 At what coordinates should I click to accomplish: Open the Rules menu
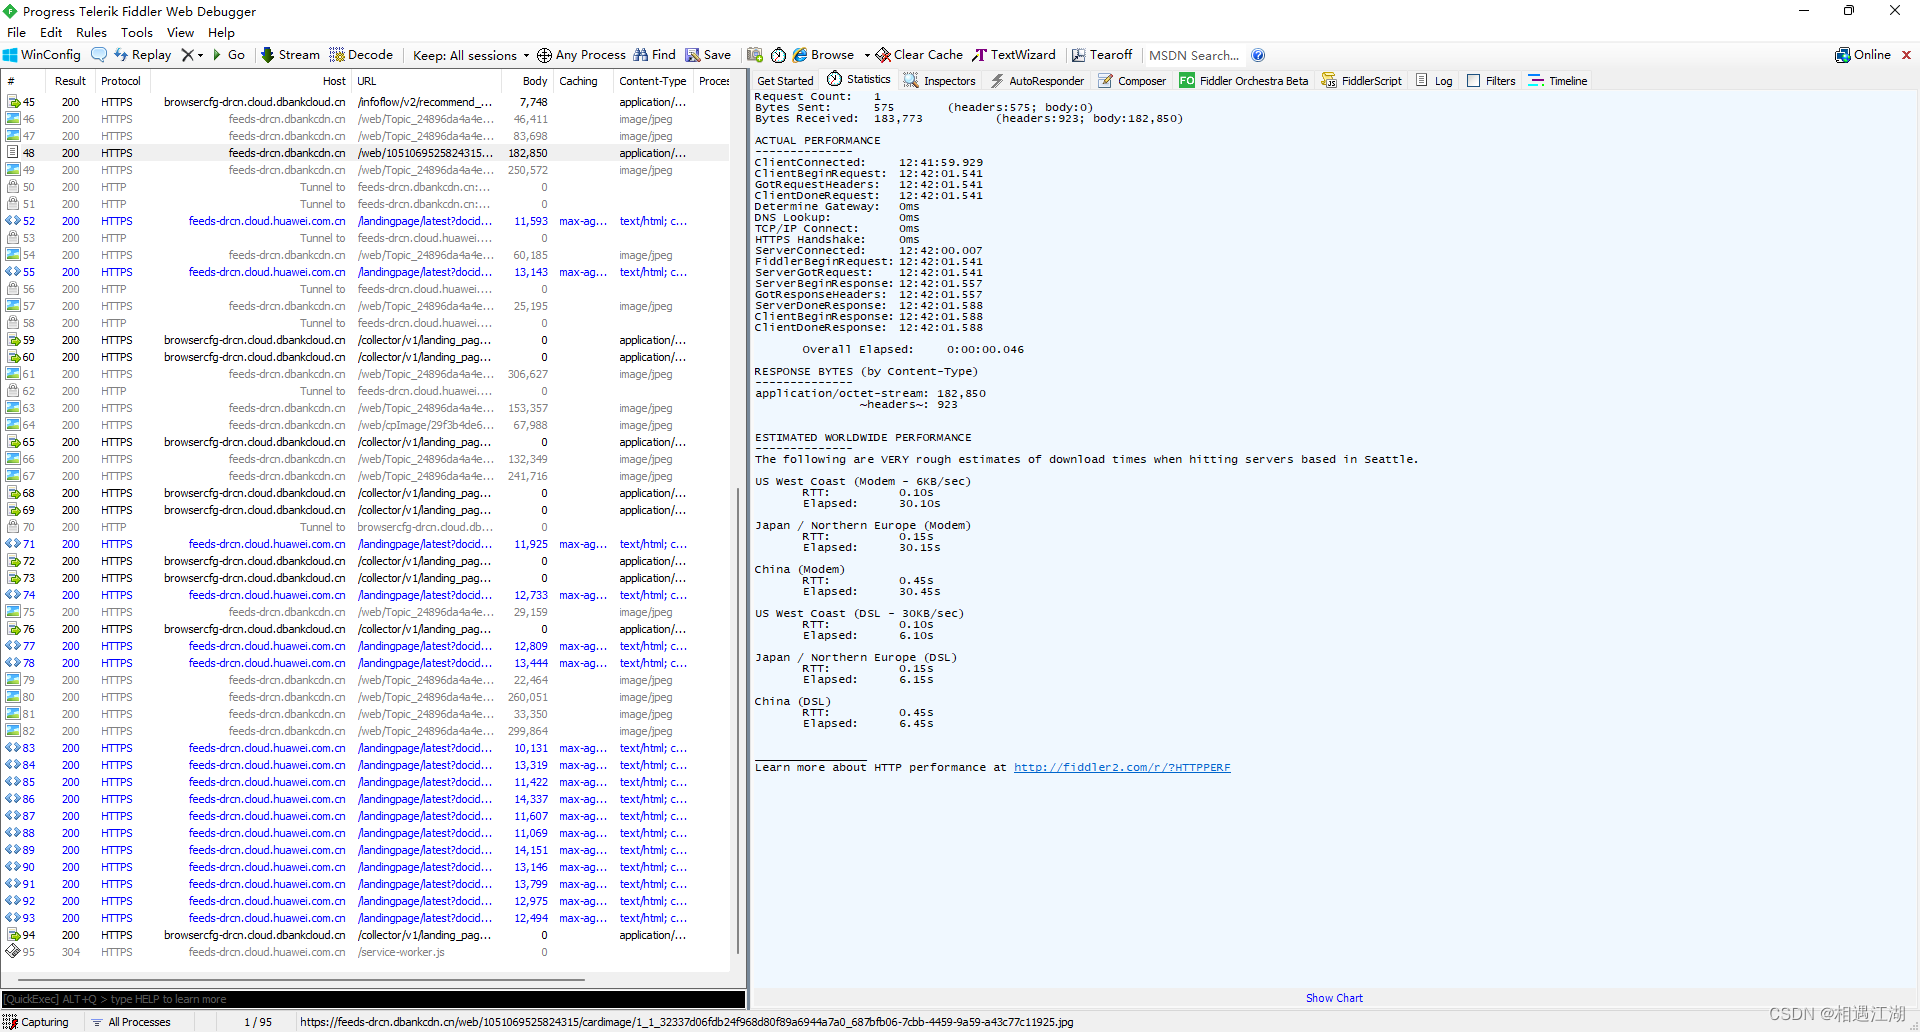coord(91,32)
